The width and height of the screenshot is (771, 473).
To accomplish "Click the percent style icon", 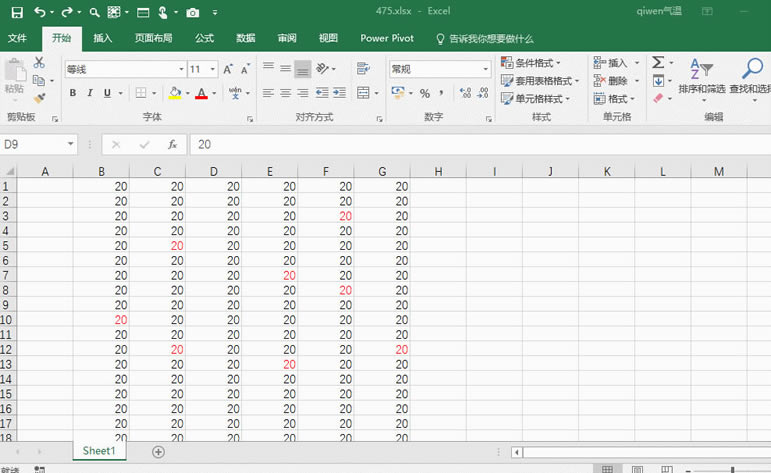I will coord(425,93).
